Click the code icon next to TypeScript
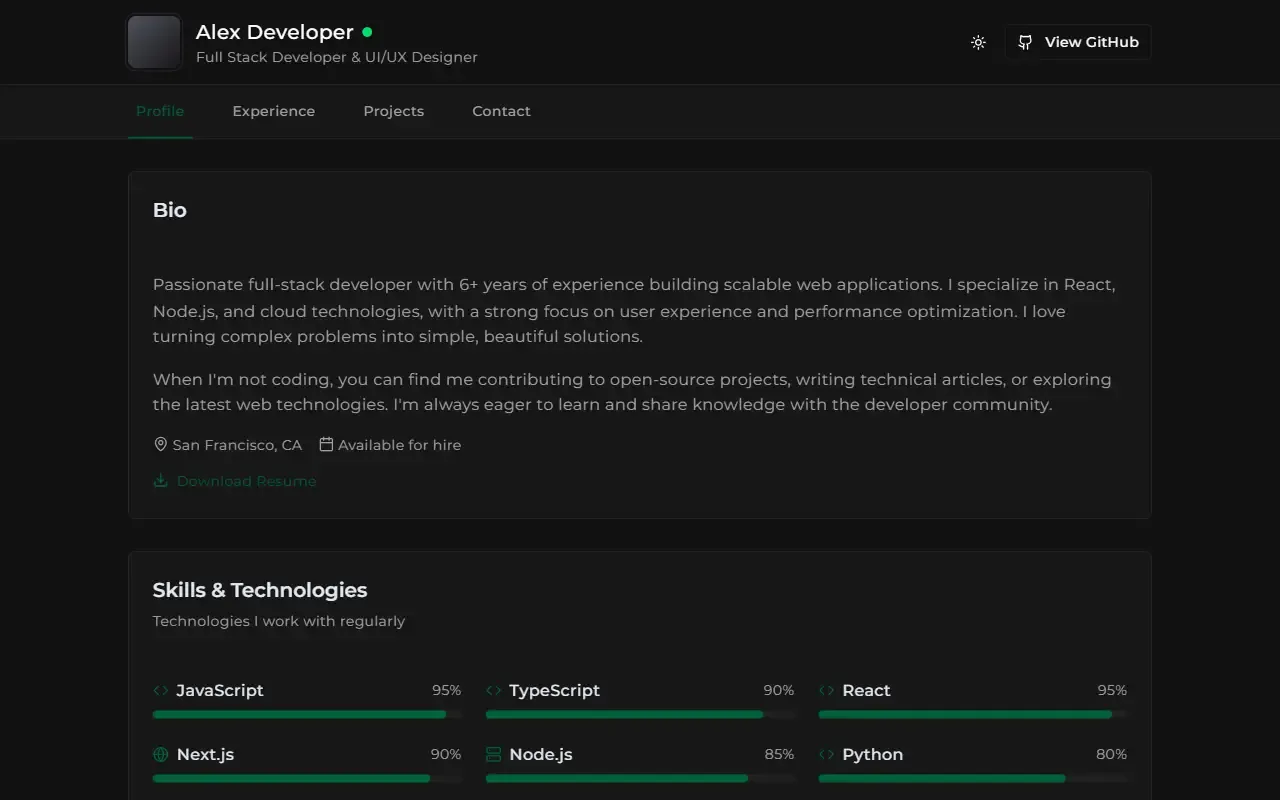 pyautogui.click(x=493, y=690)
